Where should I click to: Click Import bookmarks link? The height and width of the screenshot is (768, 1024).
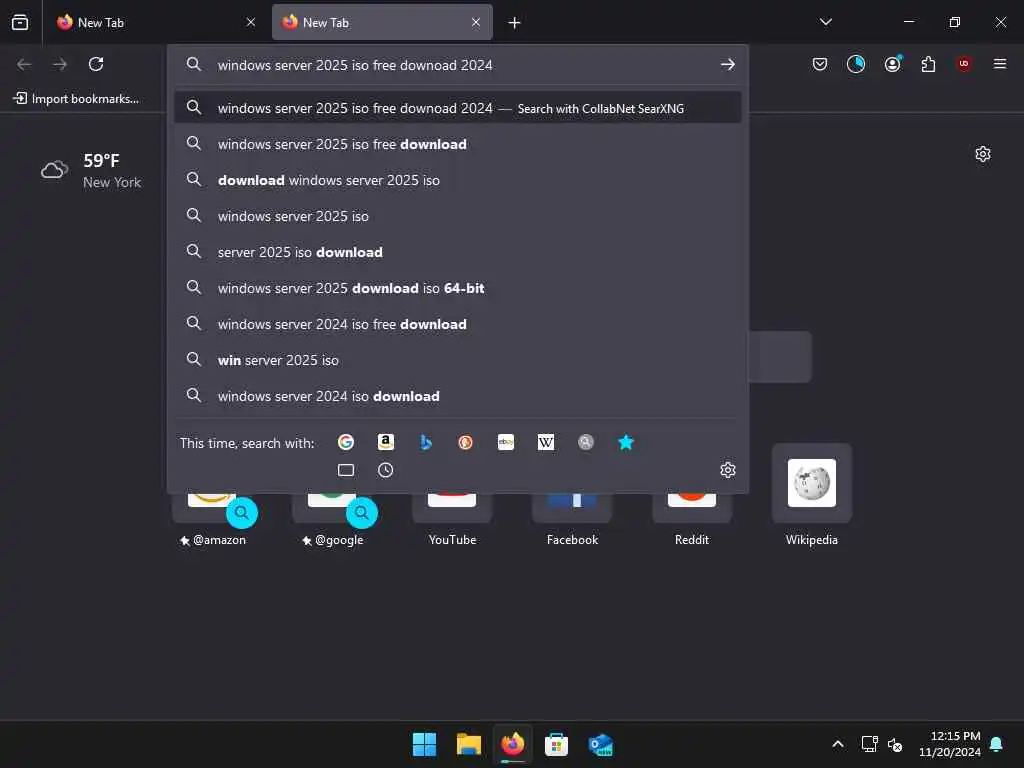[x=76, y=99]
